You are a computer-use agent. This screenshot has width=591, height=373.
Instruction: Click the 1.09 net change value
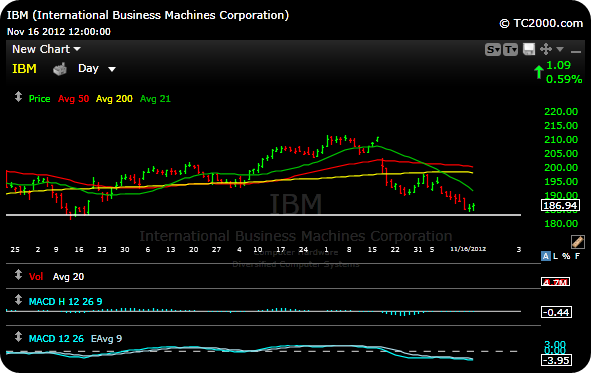coord(558,65)
